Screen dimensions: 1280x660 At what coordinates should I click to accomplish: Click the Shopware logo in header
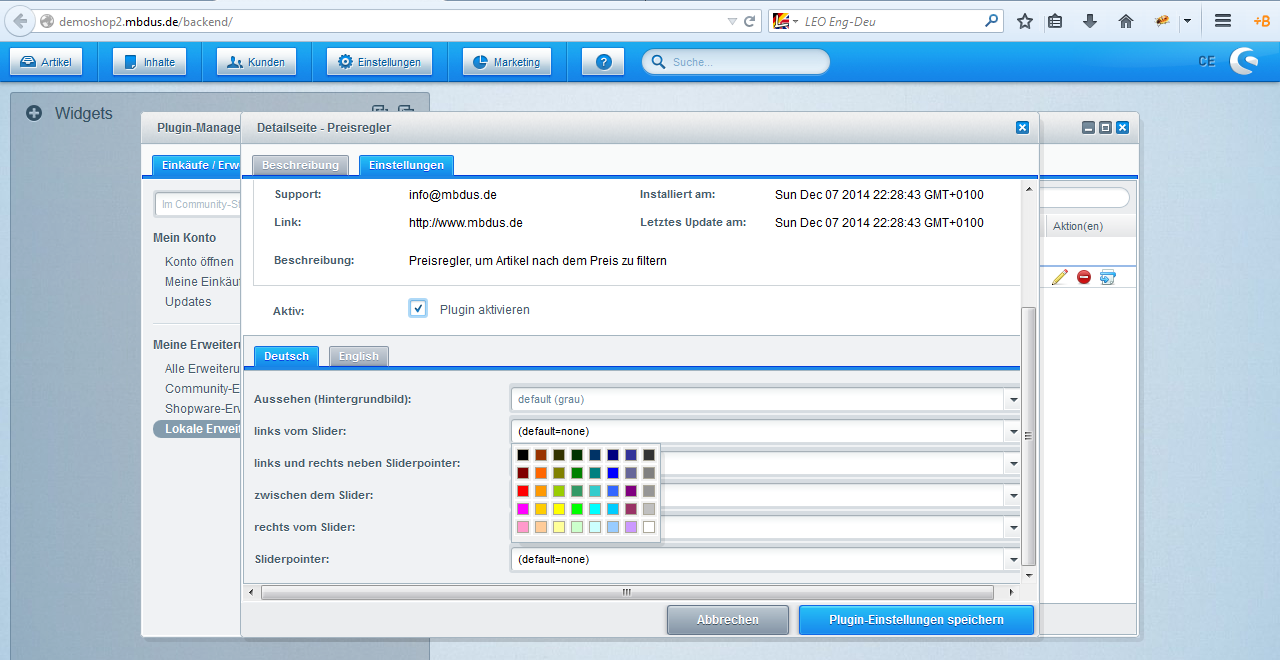pos(1244,62)
